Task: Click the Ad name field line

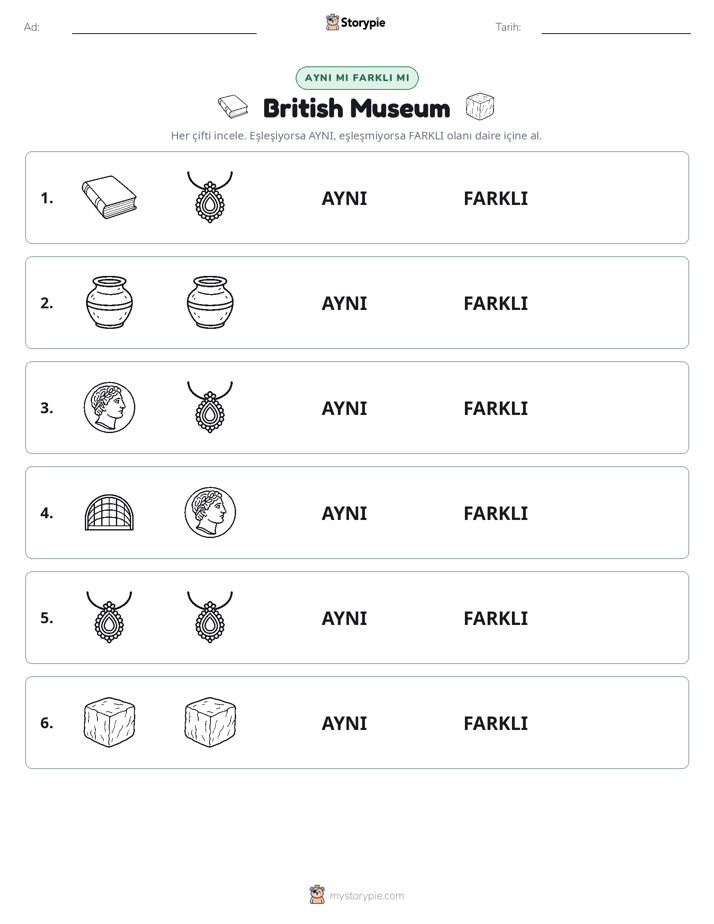Action: coord(164,33)
